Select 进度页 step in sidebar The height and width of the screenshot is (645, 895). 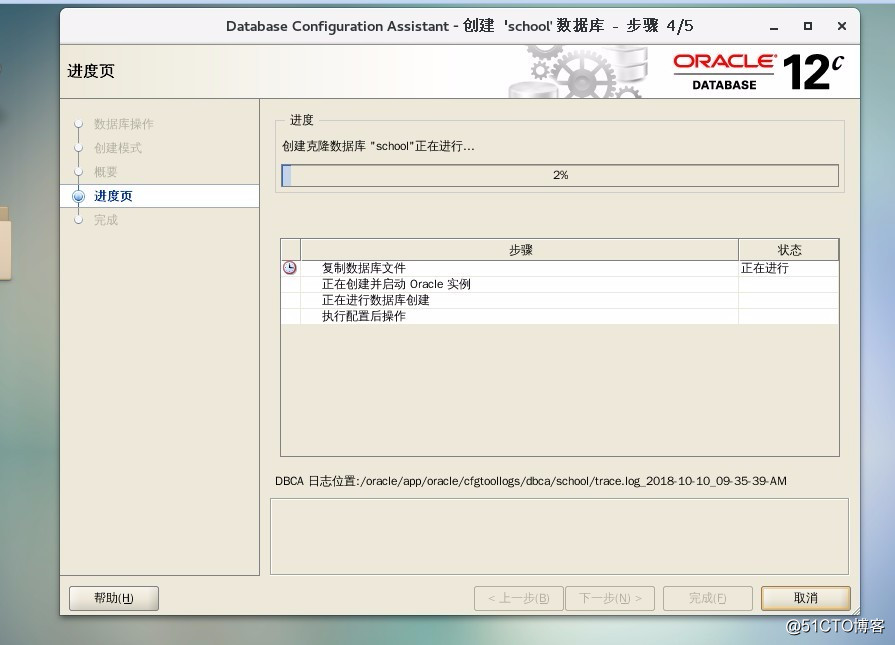point(160,196)
